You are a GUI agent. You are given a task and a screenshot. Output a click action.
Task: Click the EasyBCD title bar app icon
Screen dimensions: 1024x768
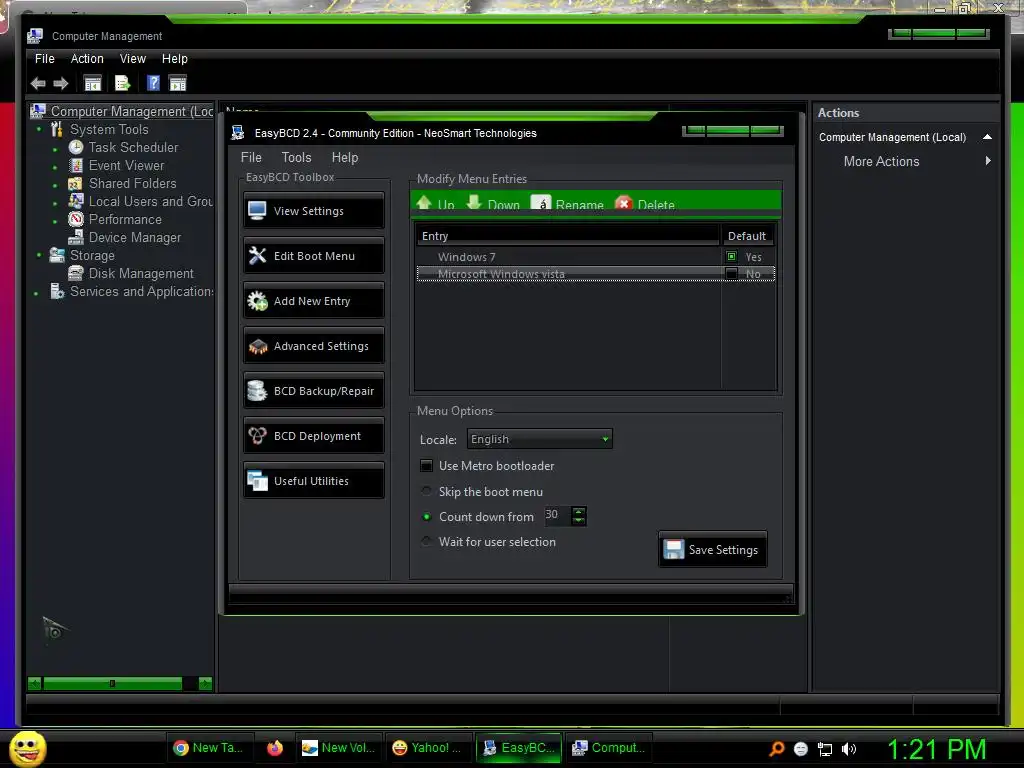point(238,133)
